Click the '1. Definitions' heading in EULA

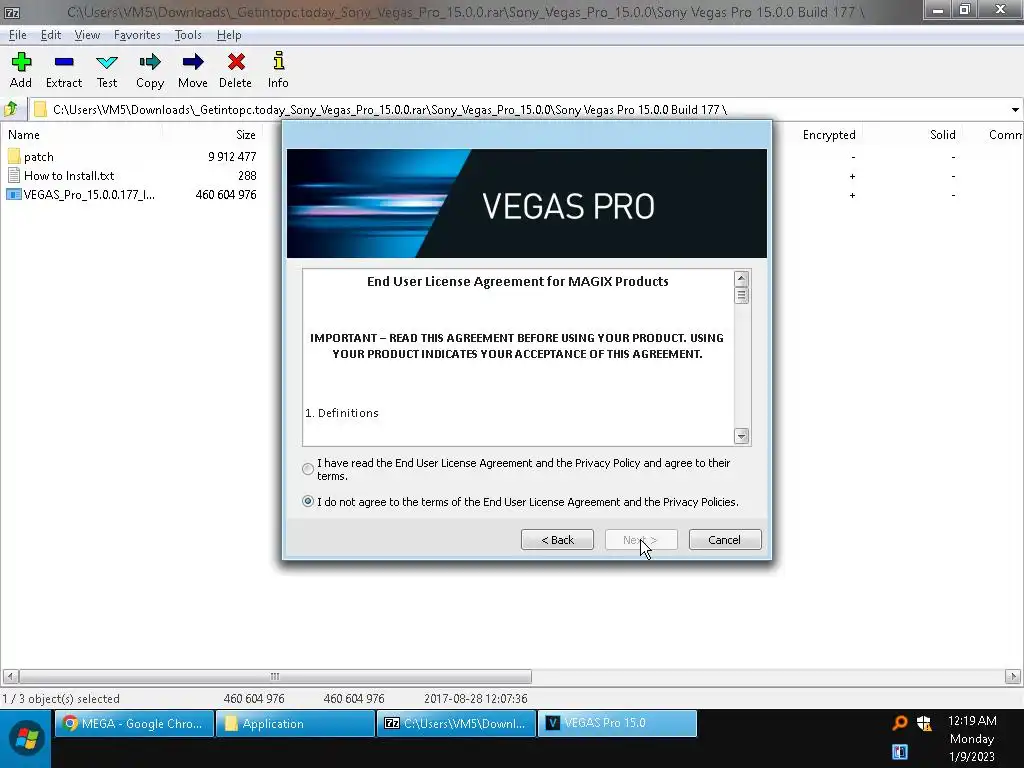coord(342,413)
